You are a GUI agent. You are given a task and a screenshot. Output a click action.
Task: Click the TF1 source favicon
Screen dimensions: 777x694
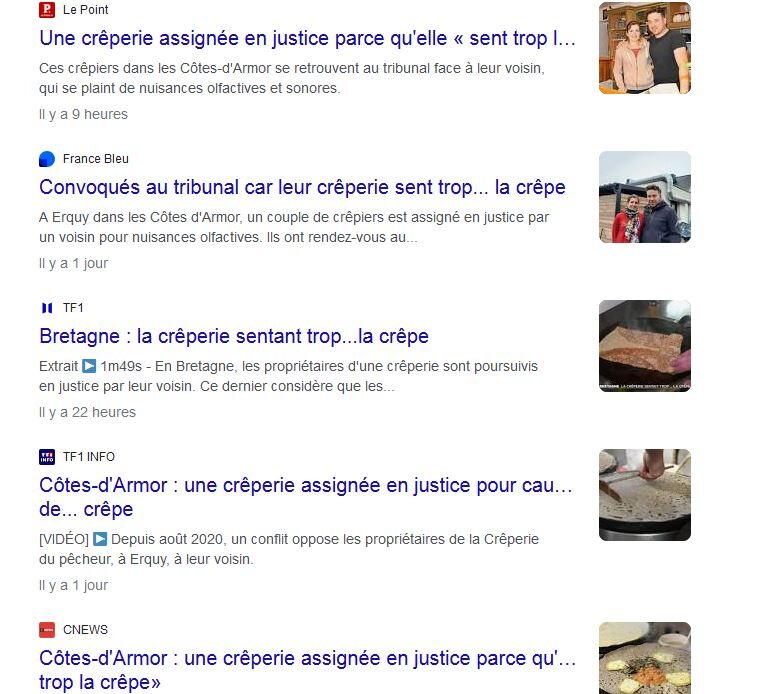coord(47,308)
